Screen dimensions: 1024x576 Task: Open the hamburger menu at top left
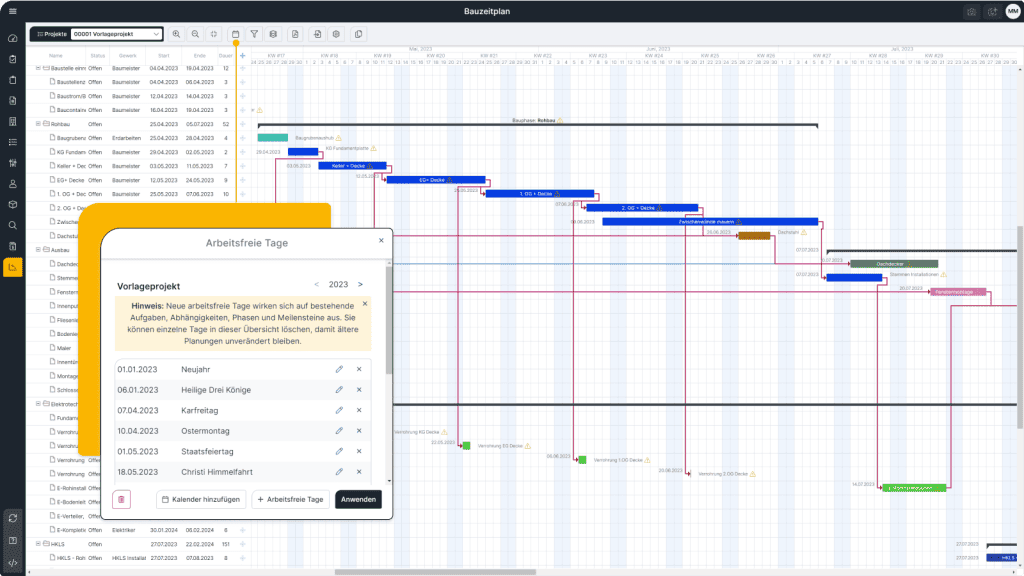[x=12, y=11]
